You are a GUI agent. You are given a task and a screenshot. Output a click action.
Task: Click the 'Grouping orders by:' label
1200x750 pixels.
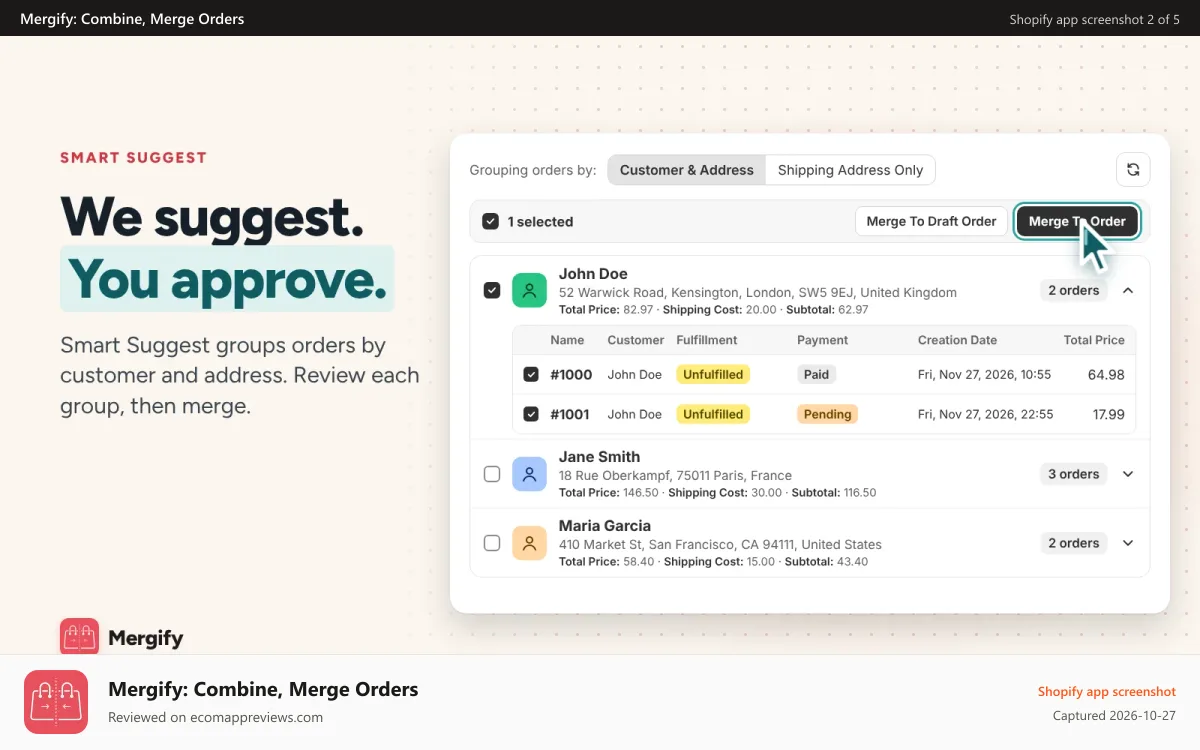[x=533, y=170]
